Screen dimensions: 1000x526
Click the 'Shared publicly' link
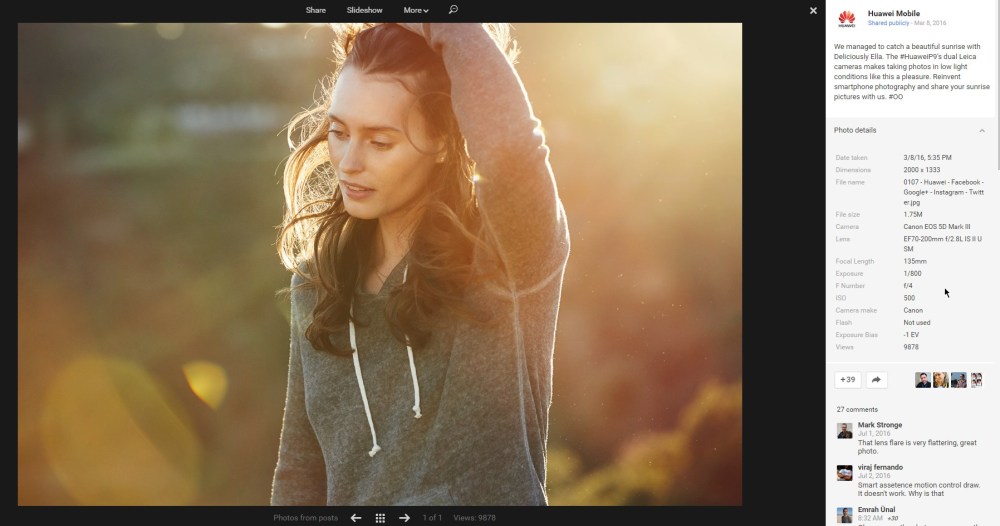click(887, 22)
